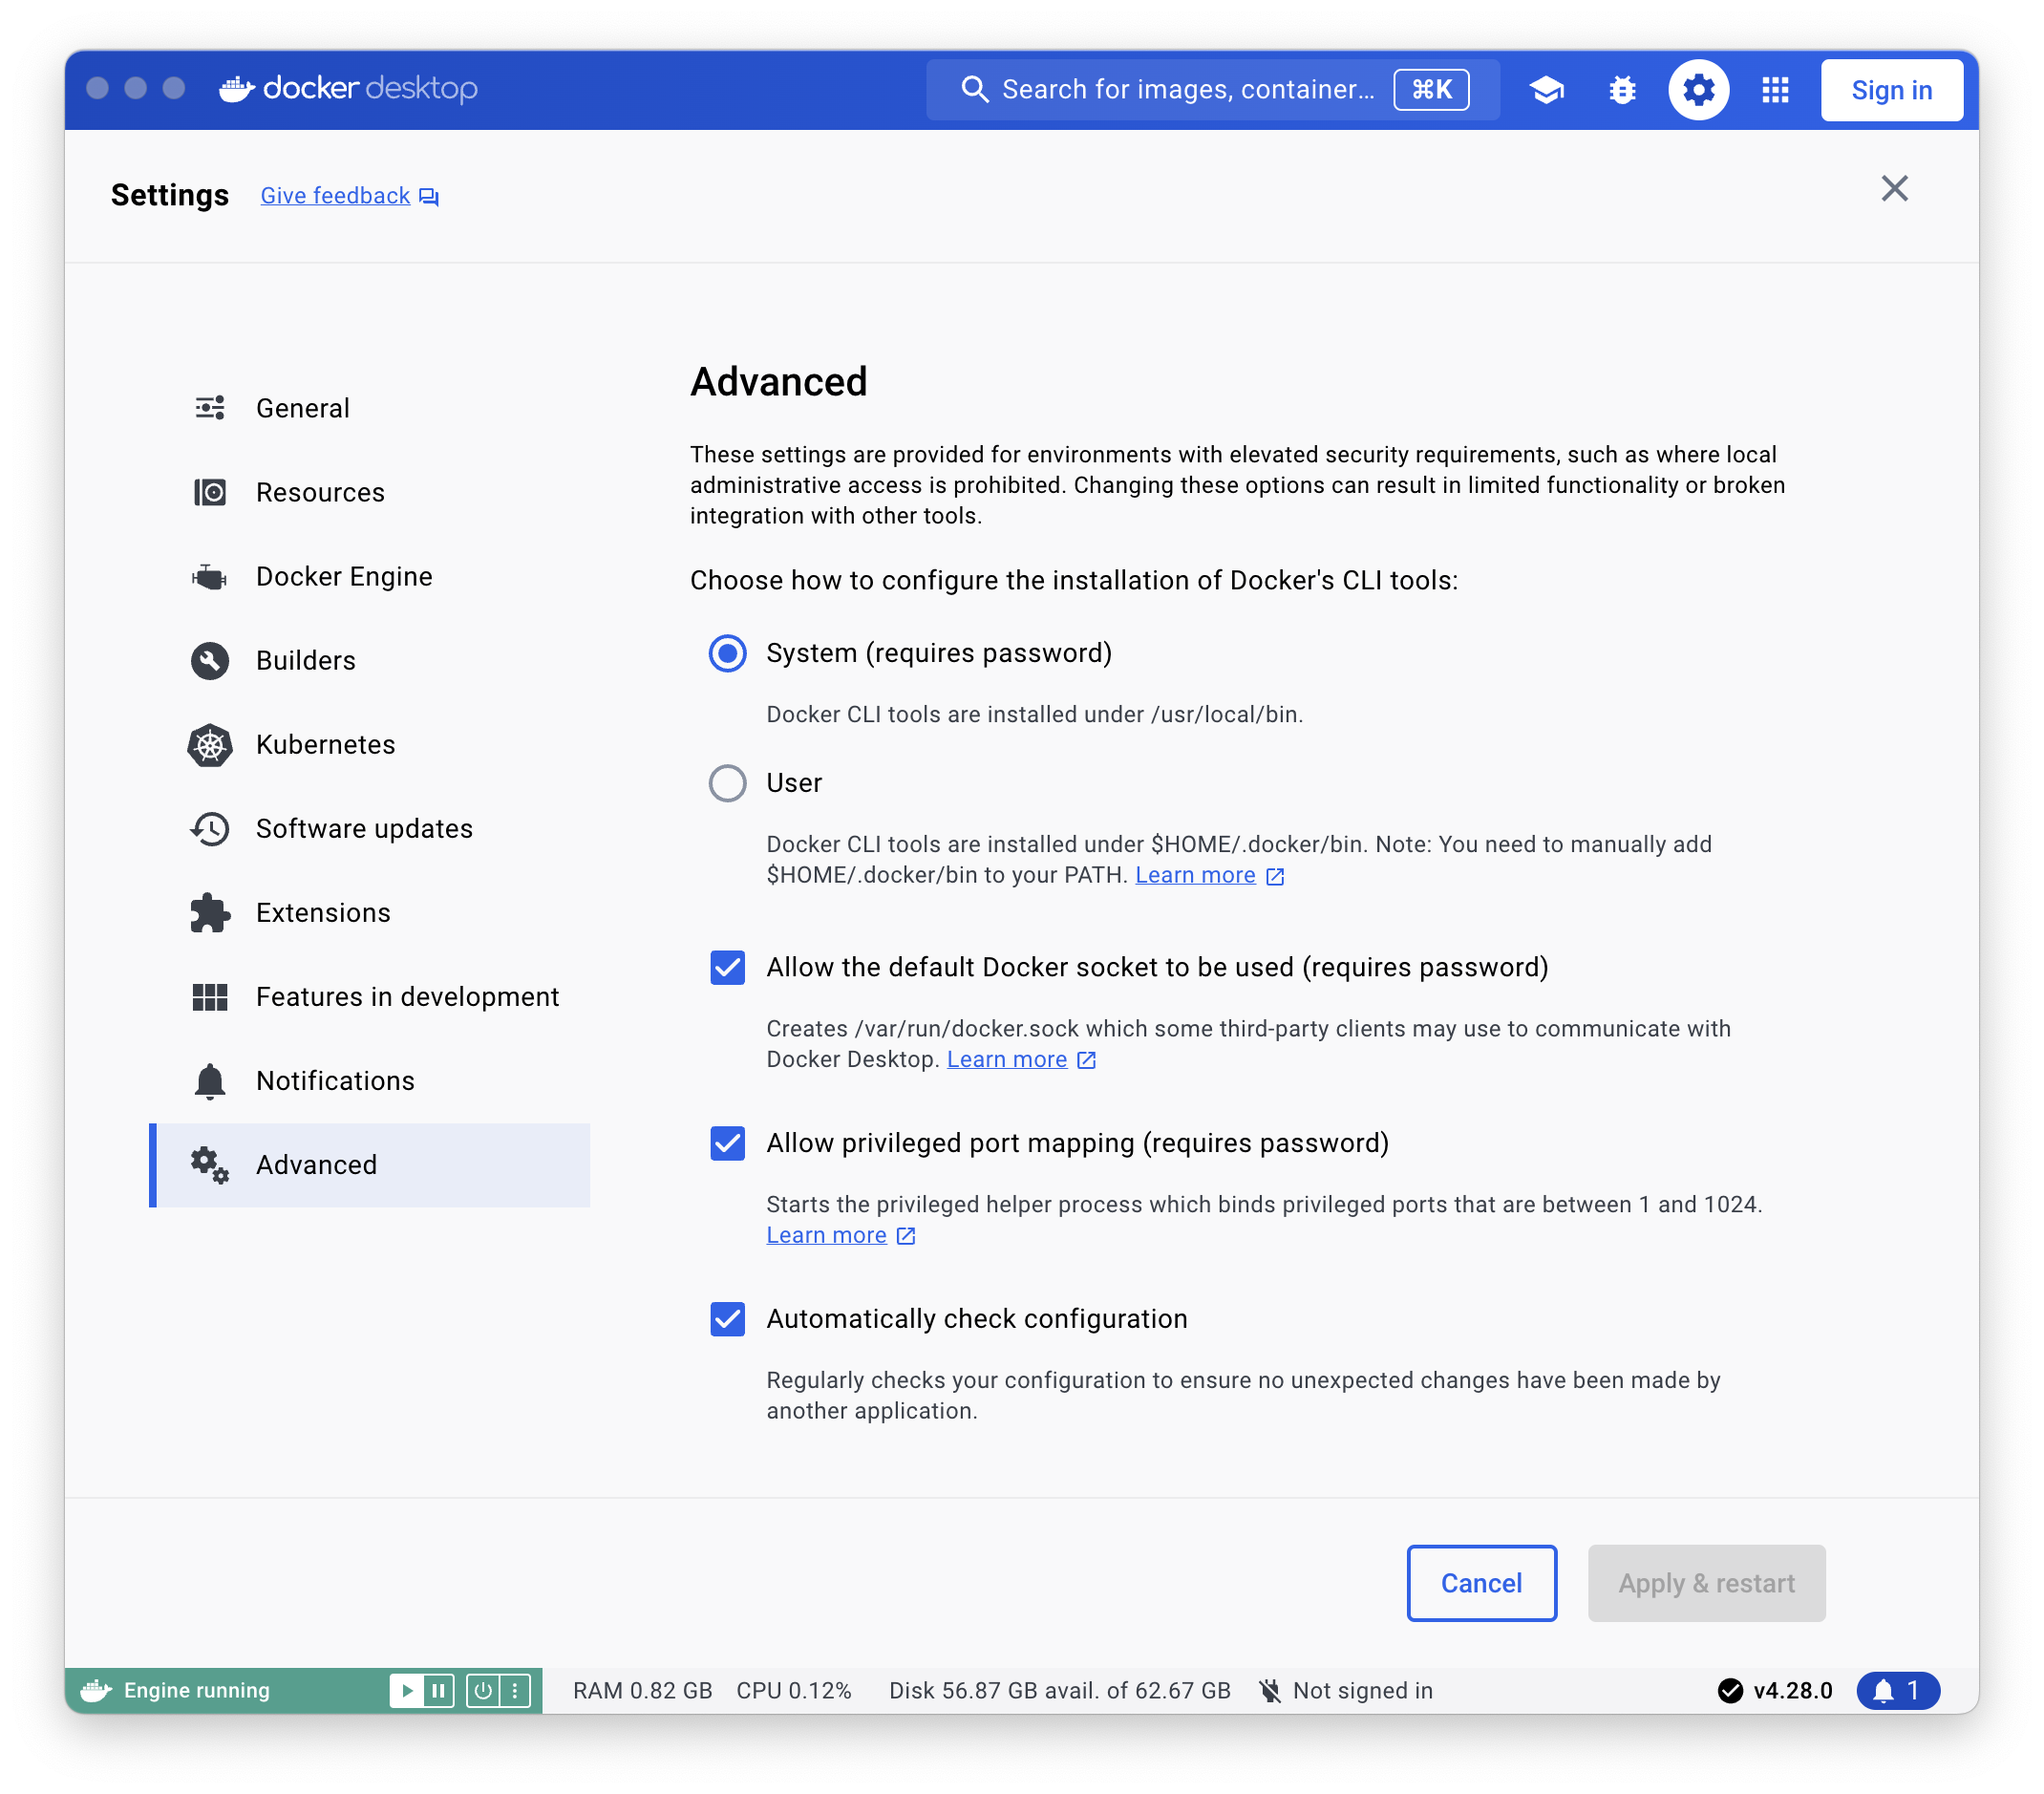Click the notifications bell badge showing 1

(1898, 1690)
